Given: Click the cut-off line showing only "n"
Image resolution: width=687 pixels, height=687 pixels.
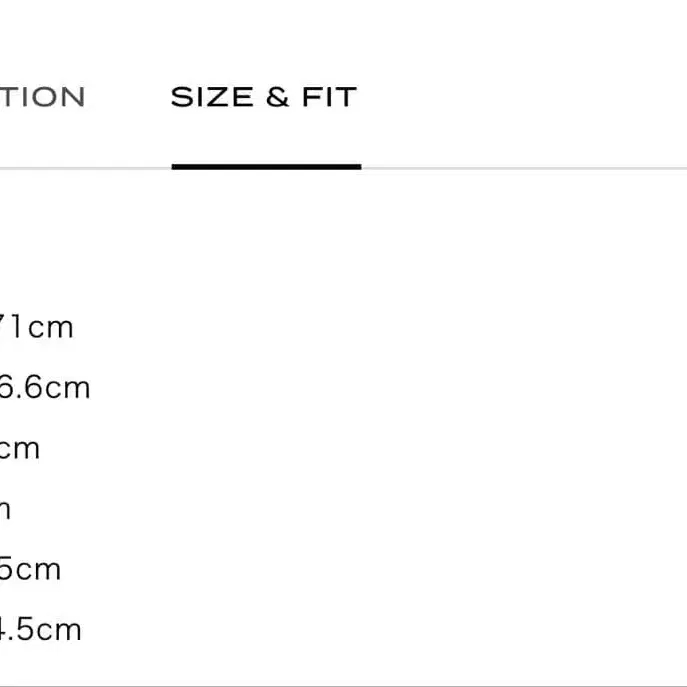Looking at the screenshot, I should pyautogui.click(x=5, y=509).
